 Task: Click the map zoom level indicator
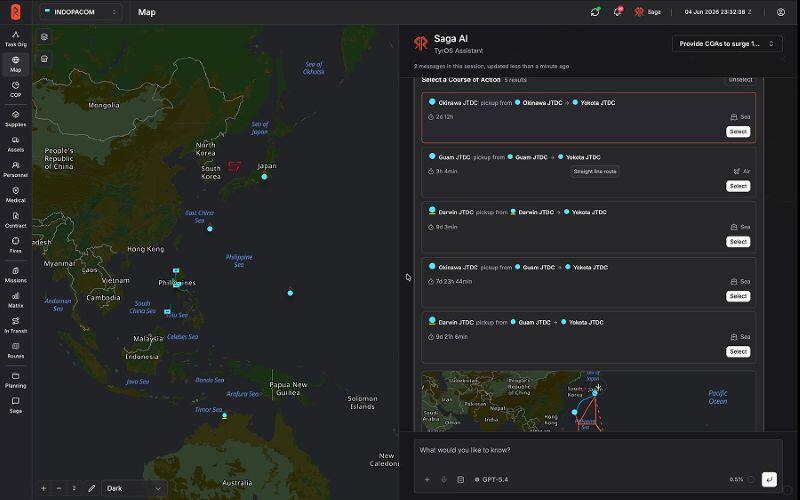74,488
